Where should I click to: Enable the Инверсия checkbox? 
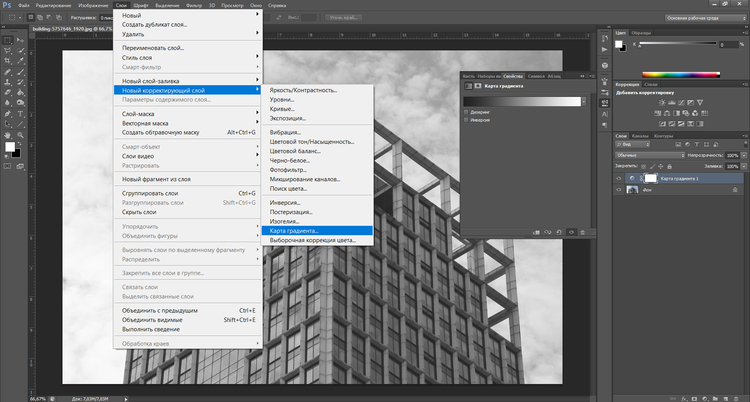pyautogui.click(x=466, y=120)
